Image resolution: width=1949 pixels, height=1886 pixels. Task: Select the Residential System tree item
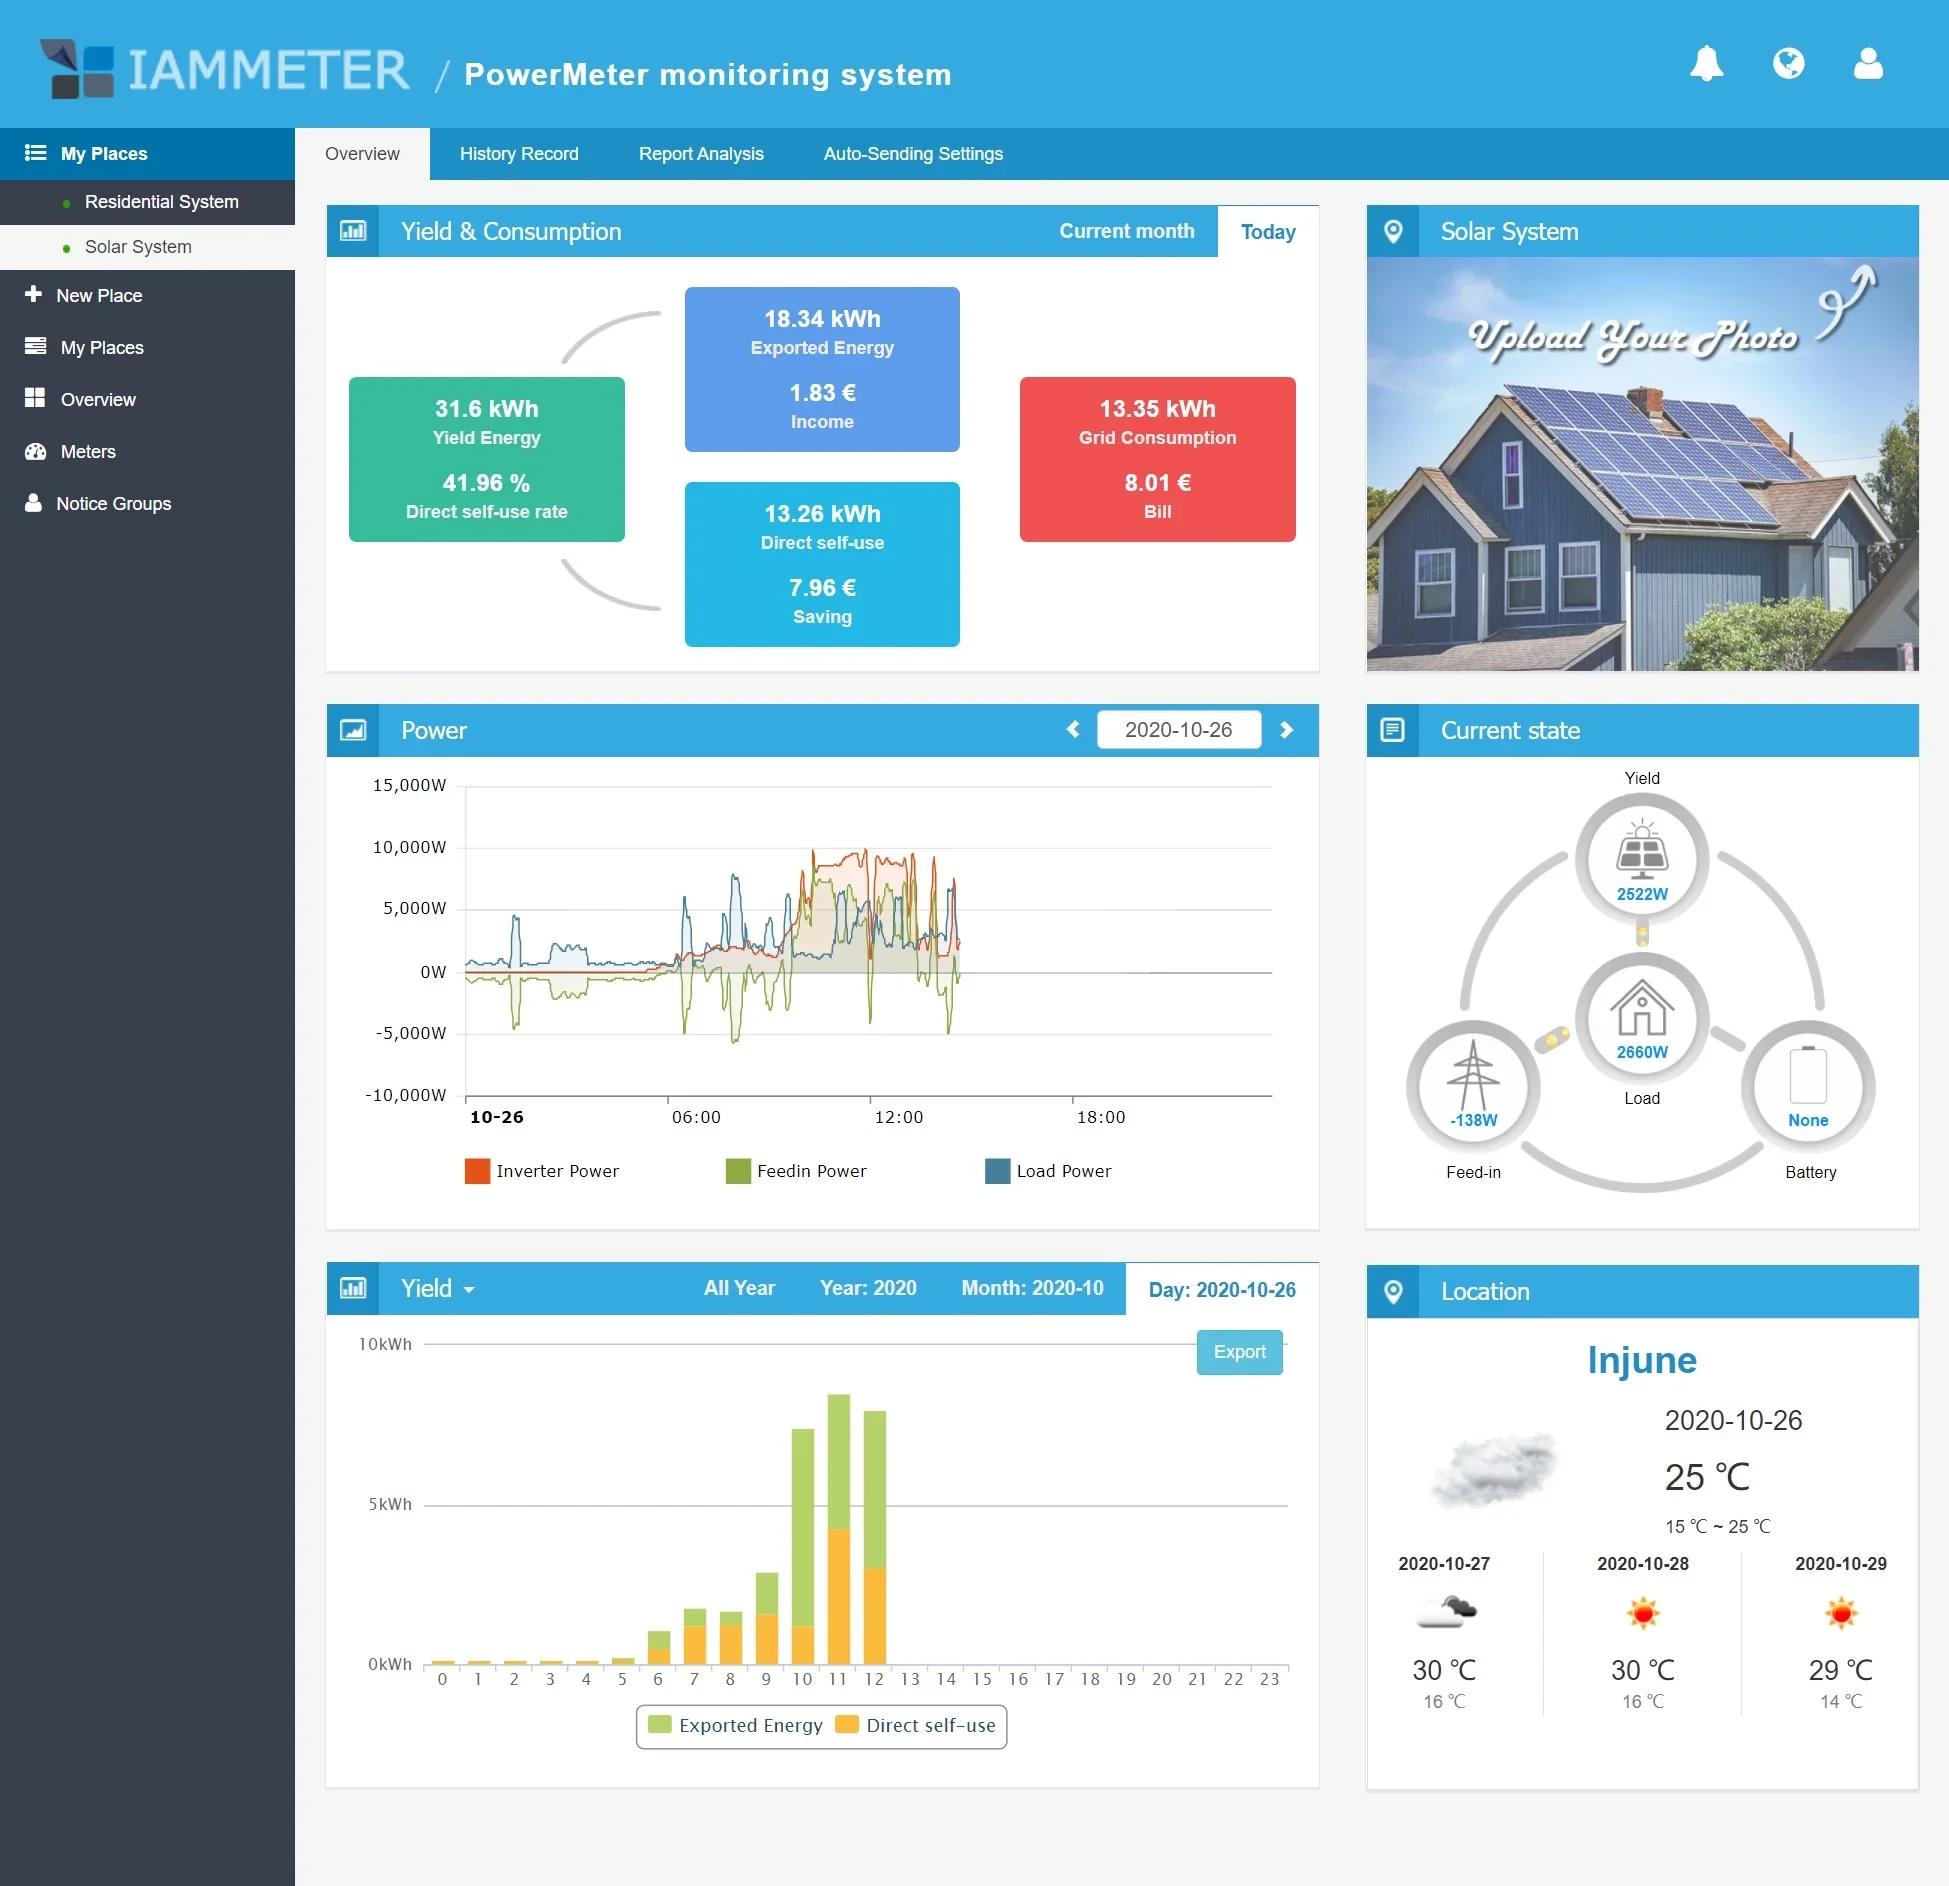click(160, 202)
